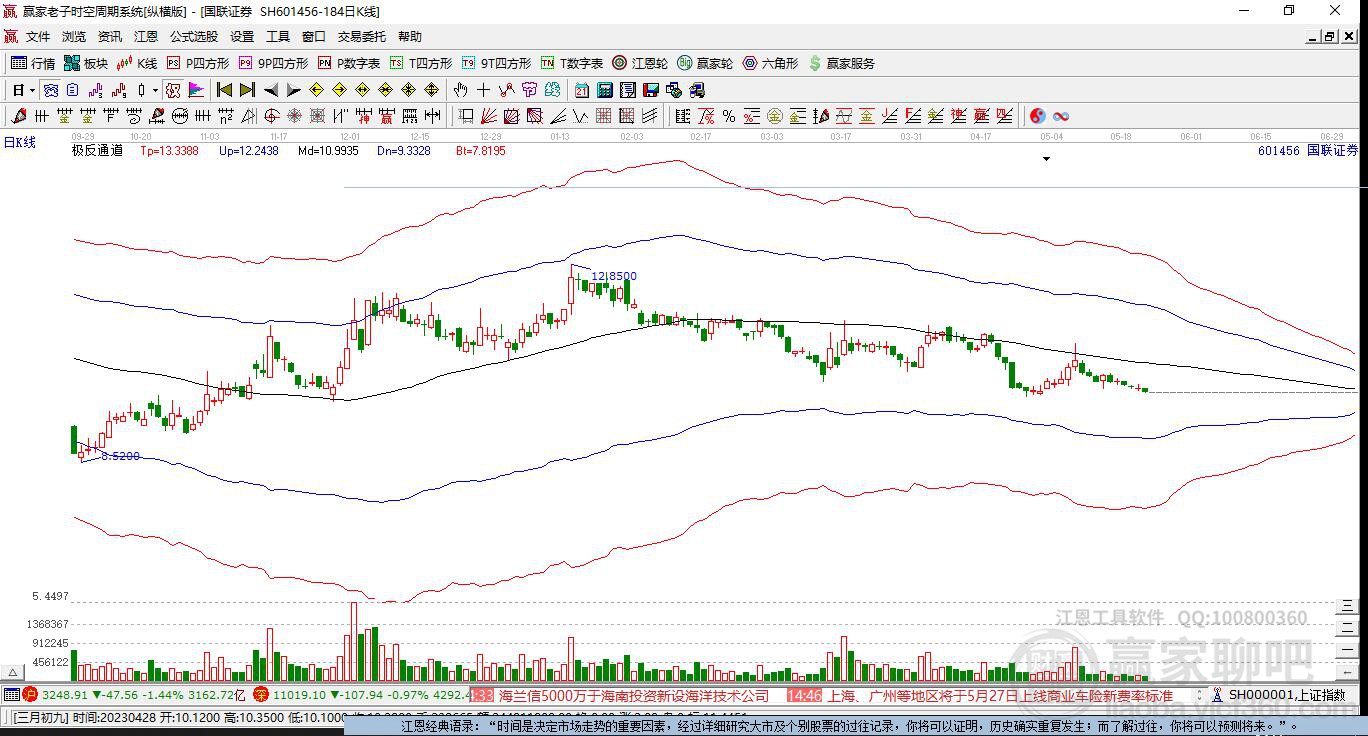
Task: Select the percent line drawing tool
Action: coord(729,116)
